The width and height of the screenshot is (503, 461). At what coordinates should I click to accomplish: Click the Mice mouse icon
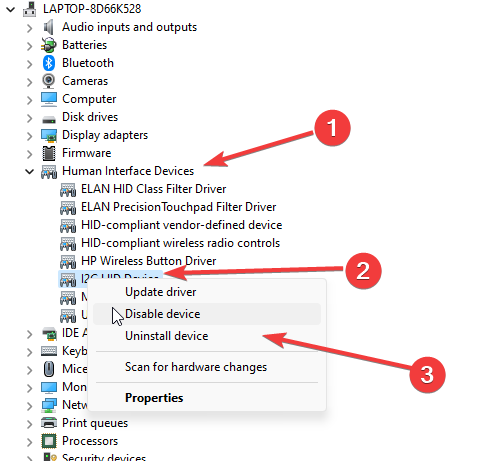49,369
